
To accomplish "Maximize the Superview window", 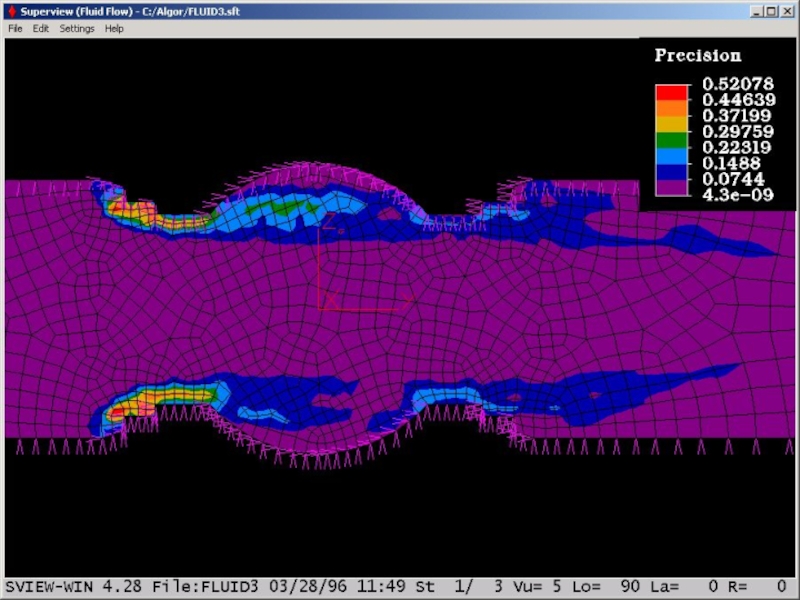I will [771, 11].
